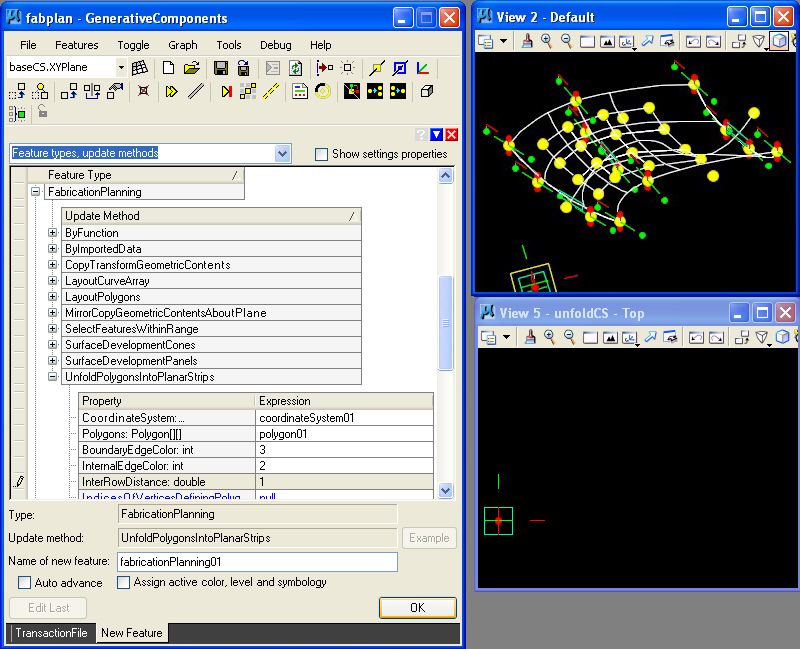Open the Help menu
Viewport: 800px width, 649px height.
320,45
